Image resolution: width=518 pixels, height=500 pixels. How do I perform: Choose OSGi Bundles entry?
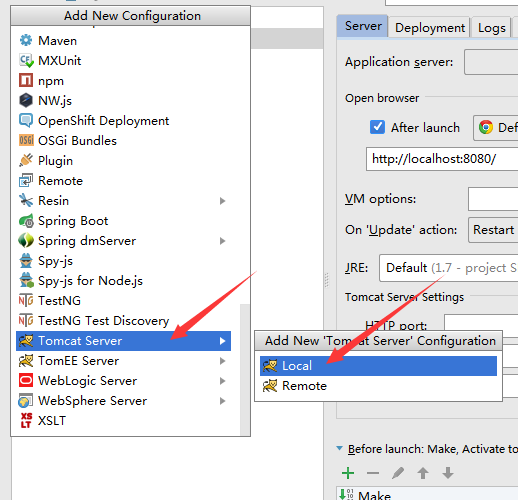click(123, 141)
